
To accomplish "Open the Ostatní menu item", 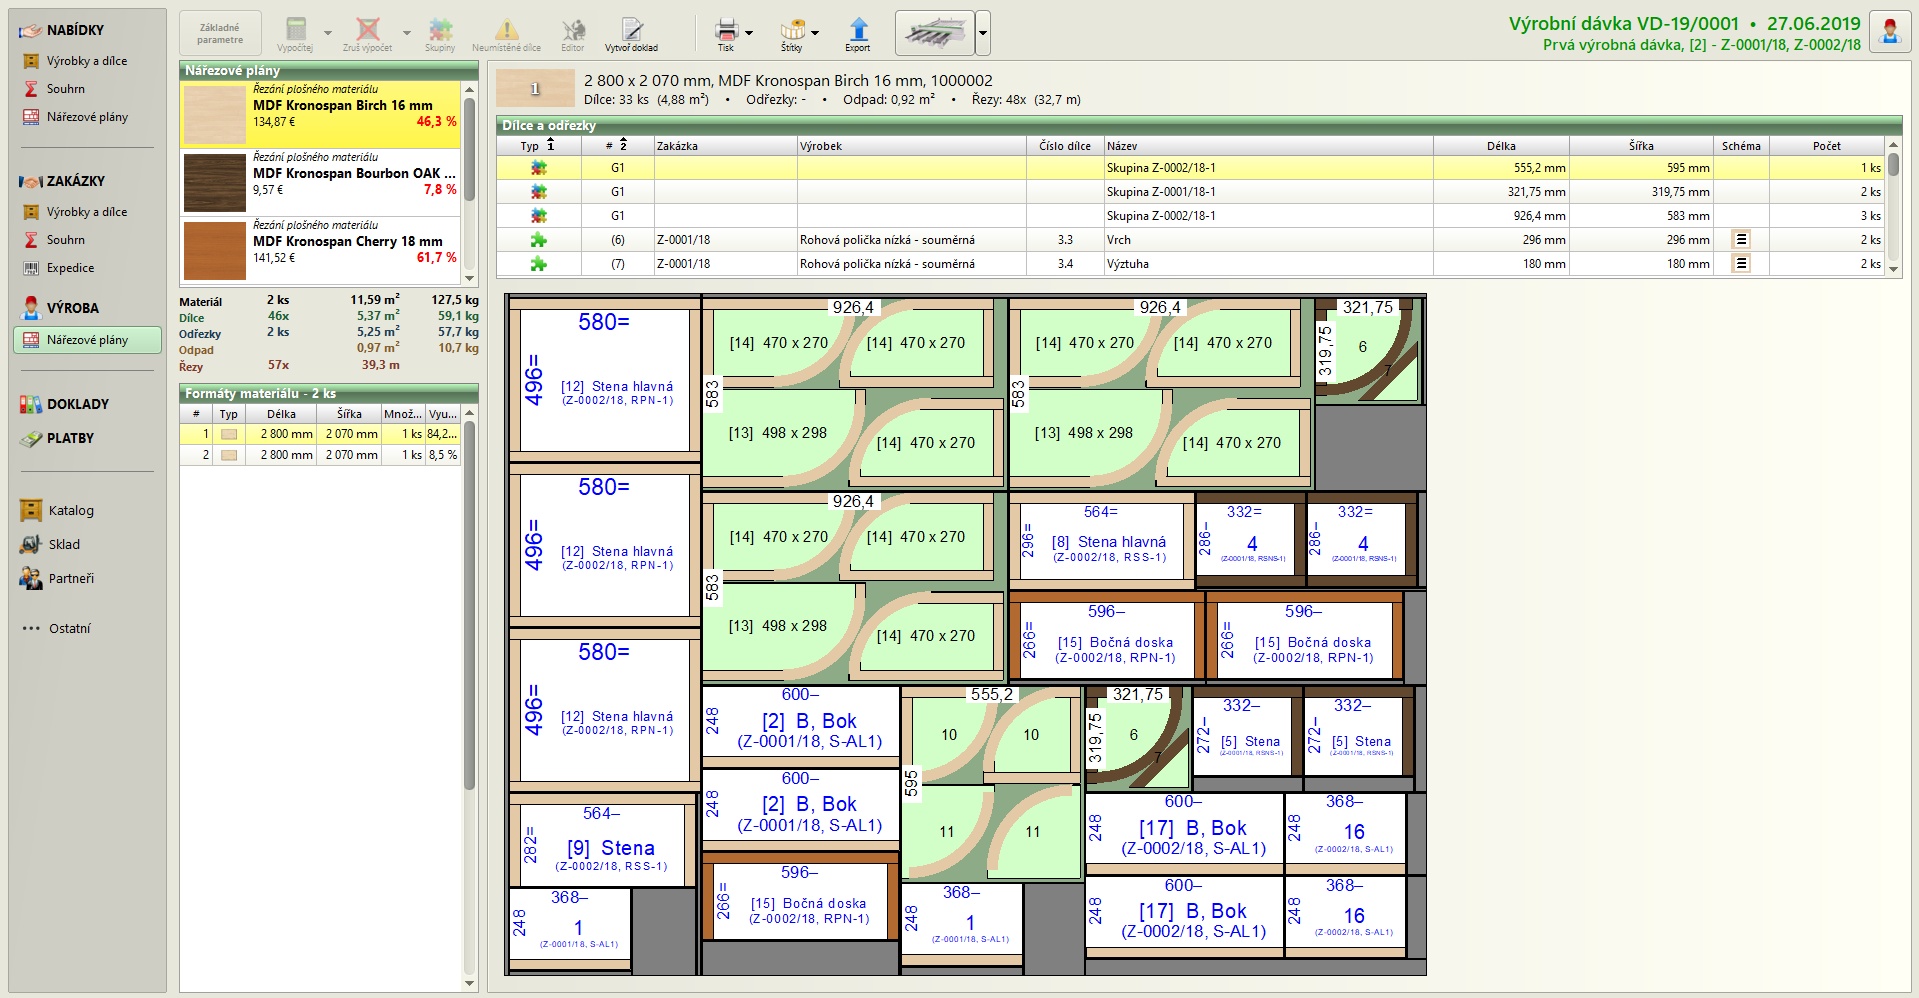I will coord(69,629).
